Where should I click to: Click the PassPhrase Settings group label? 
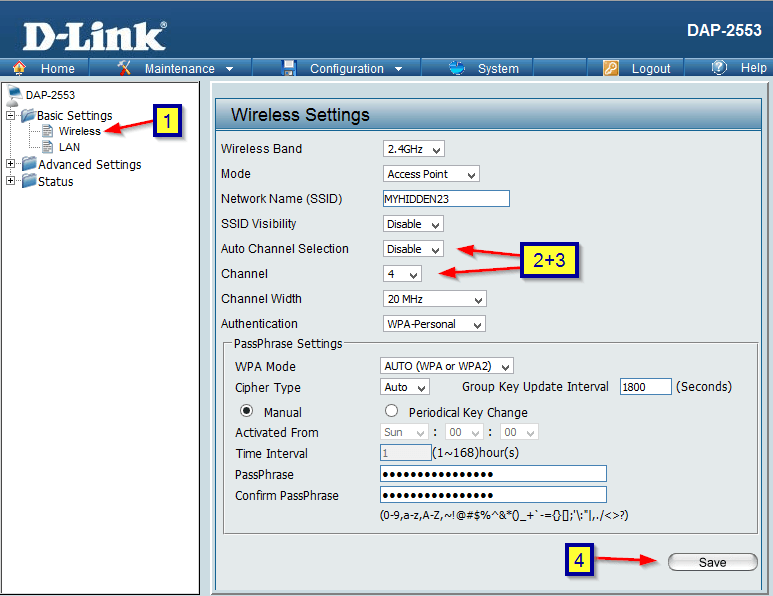(x=288, y=344)
